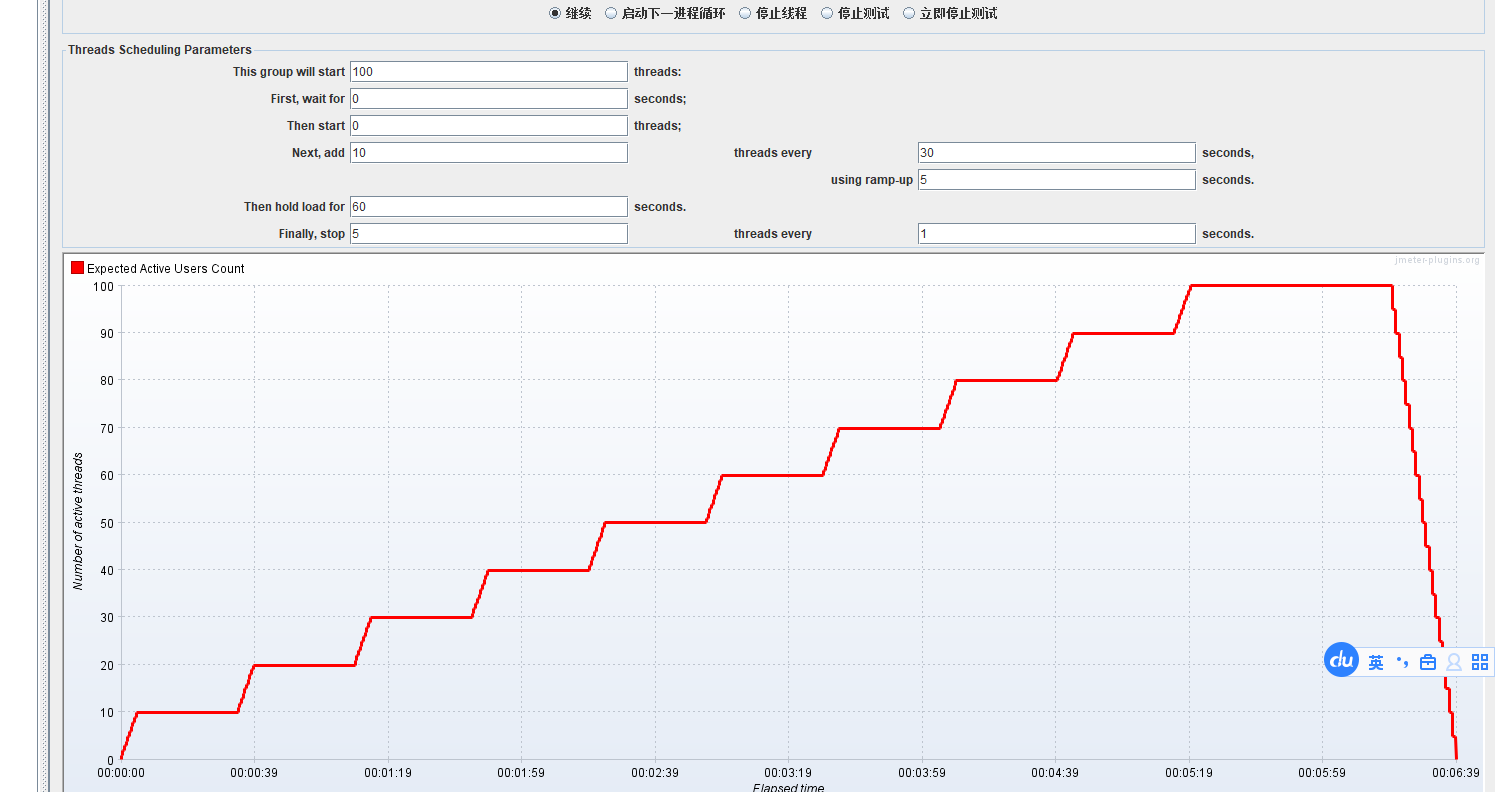Focus the 'using ramp-up' seconds field
Viewport: 1495px width, 792px height.
pos(1056,180)
